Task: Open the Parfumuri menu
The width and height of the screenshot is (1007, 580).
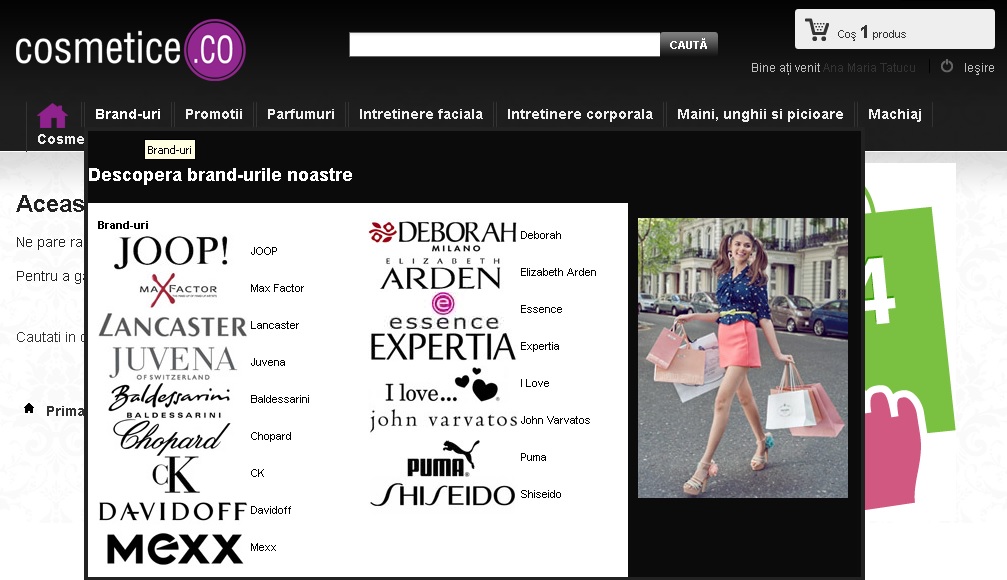Action: (301, 114)
